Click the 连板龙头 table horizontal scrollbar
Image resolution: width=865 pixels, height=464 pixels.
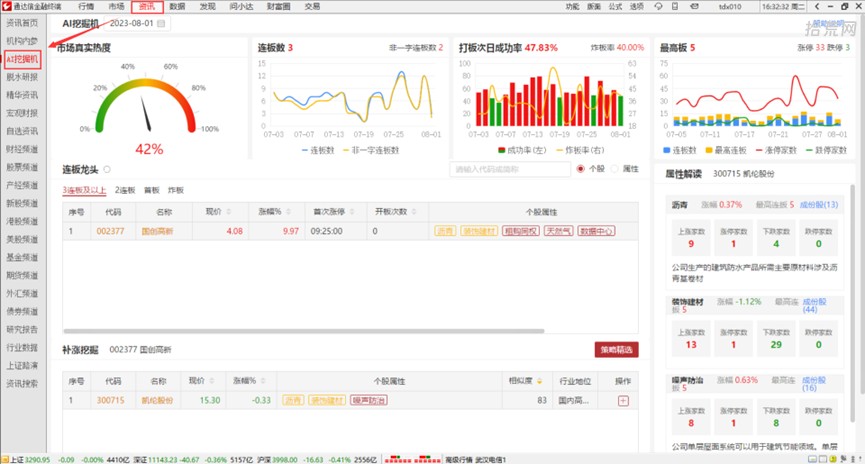pos(303,331)
